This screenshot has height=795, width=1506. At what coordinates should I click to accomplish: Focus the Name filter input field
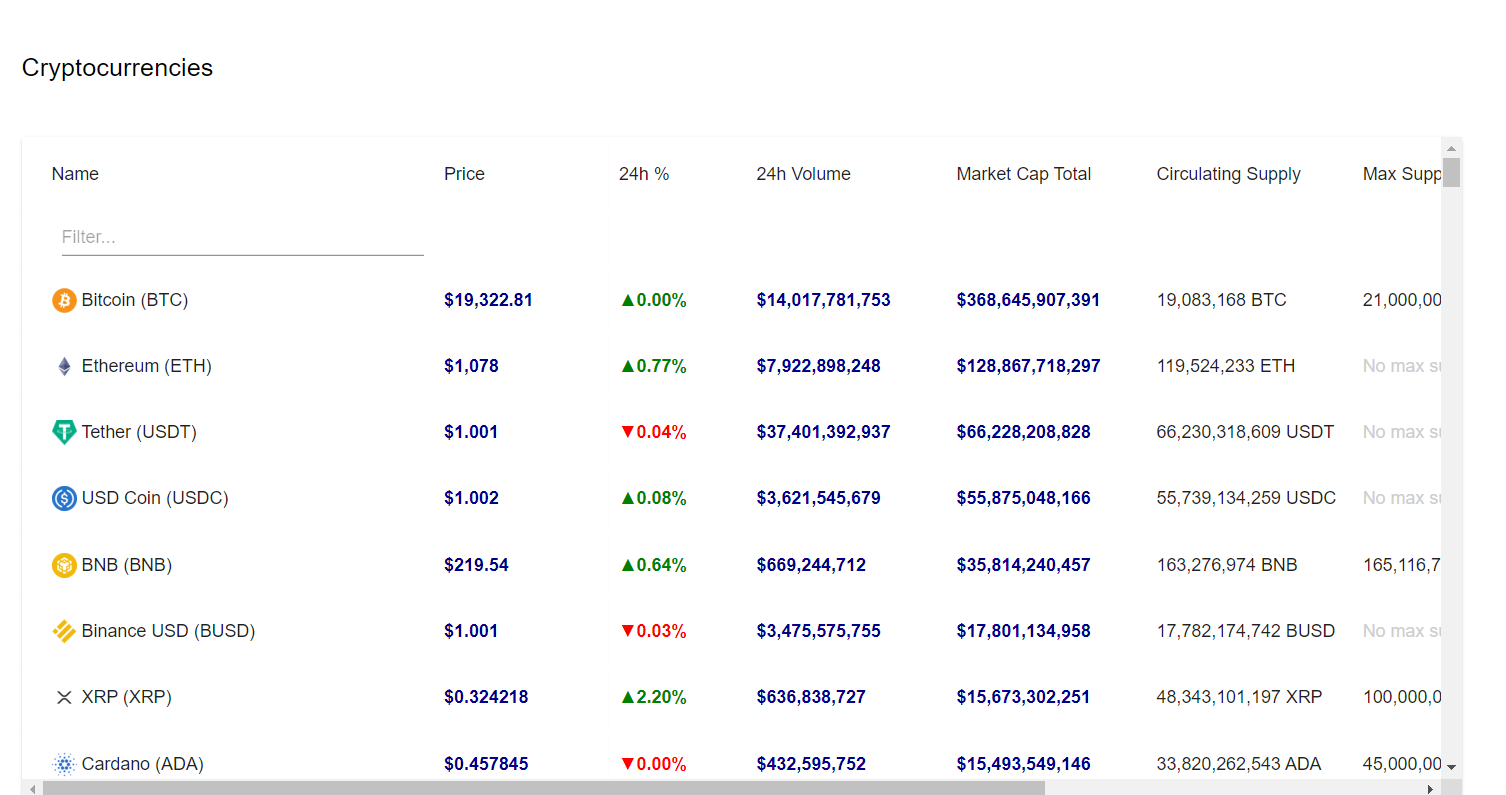[242, 238]
